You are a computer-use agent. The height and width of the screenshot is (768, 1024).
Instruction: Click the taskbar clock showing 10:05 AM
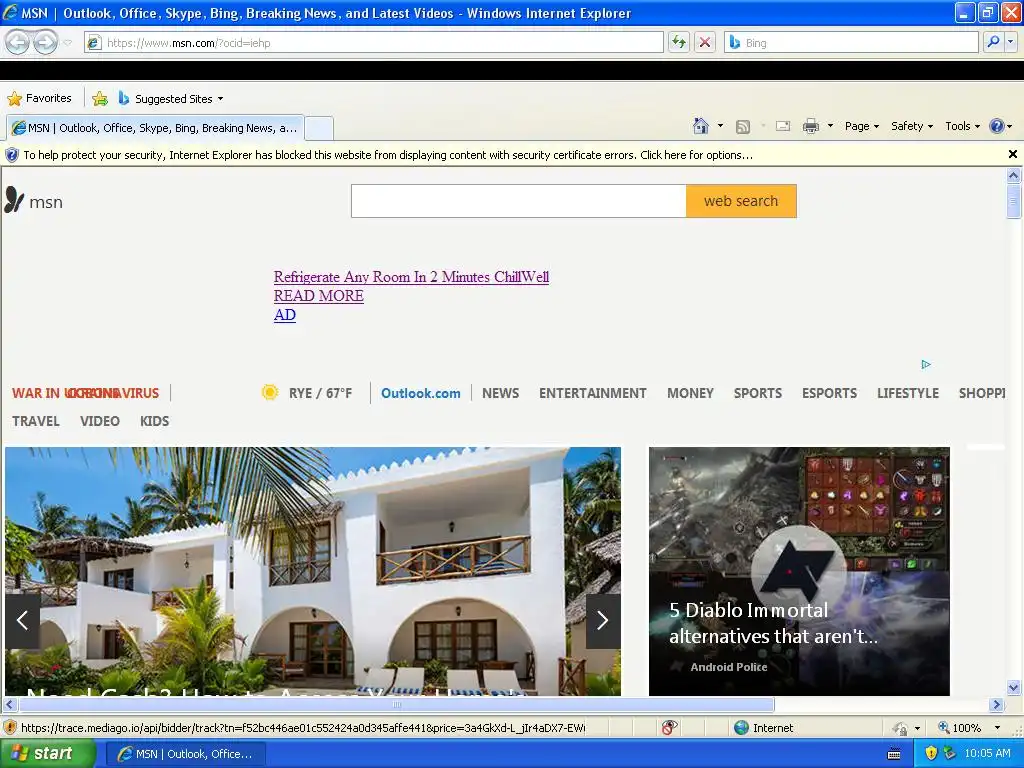(987, 753)
